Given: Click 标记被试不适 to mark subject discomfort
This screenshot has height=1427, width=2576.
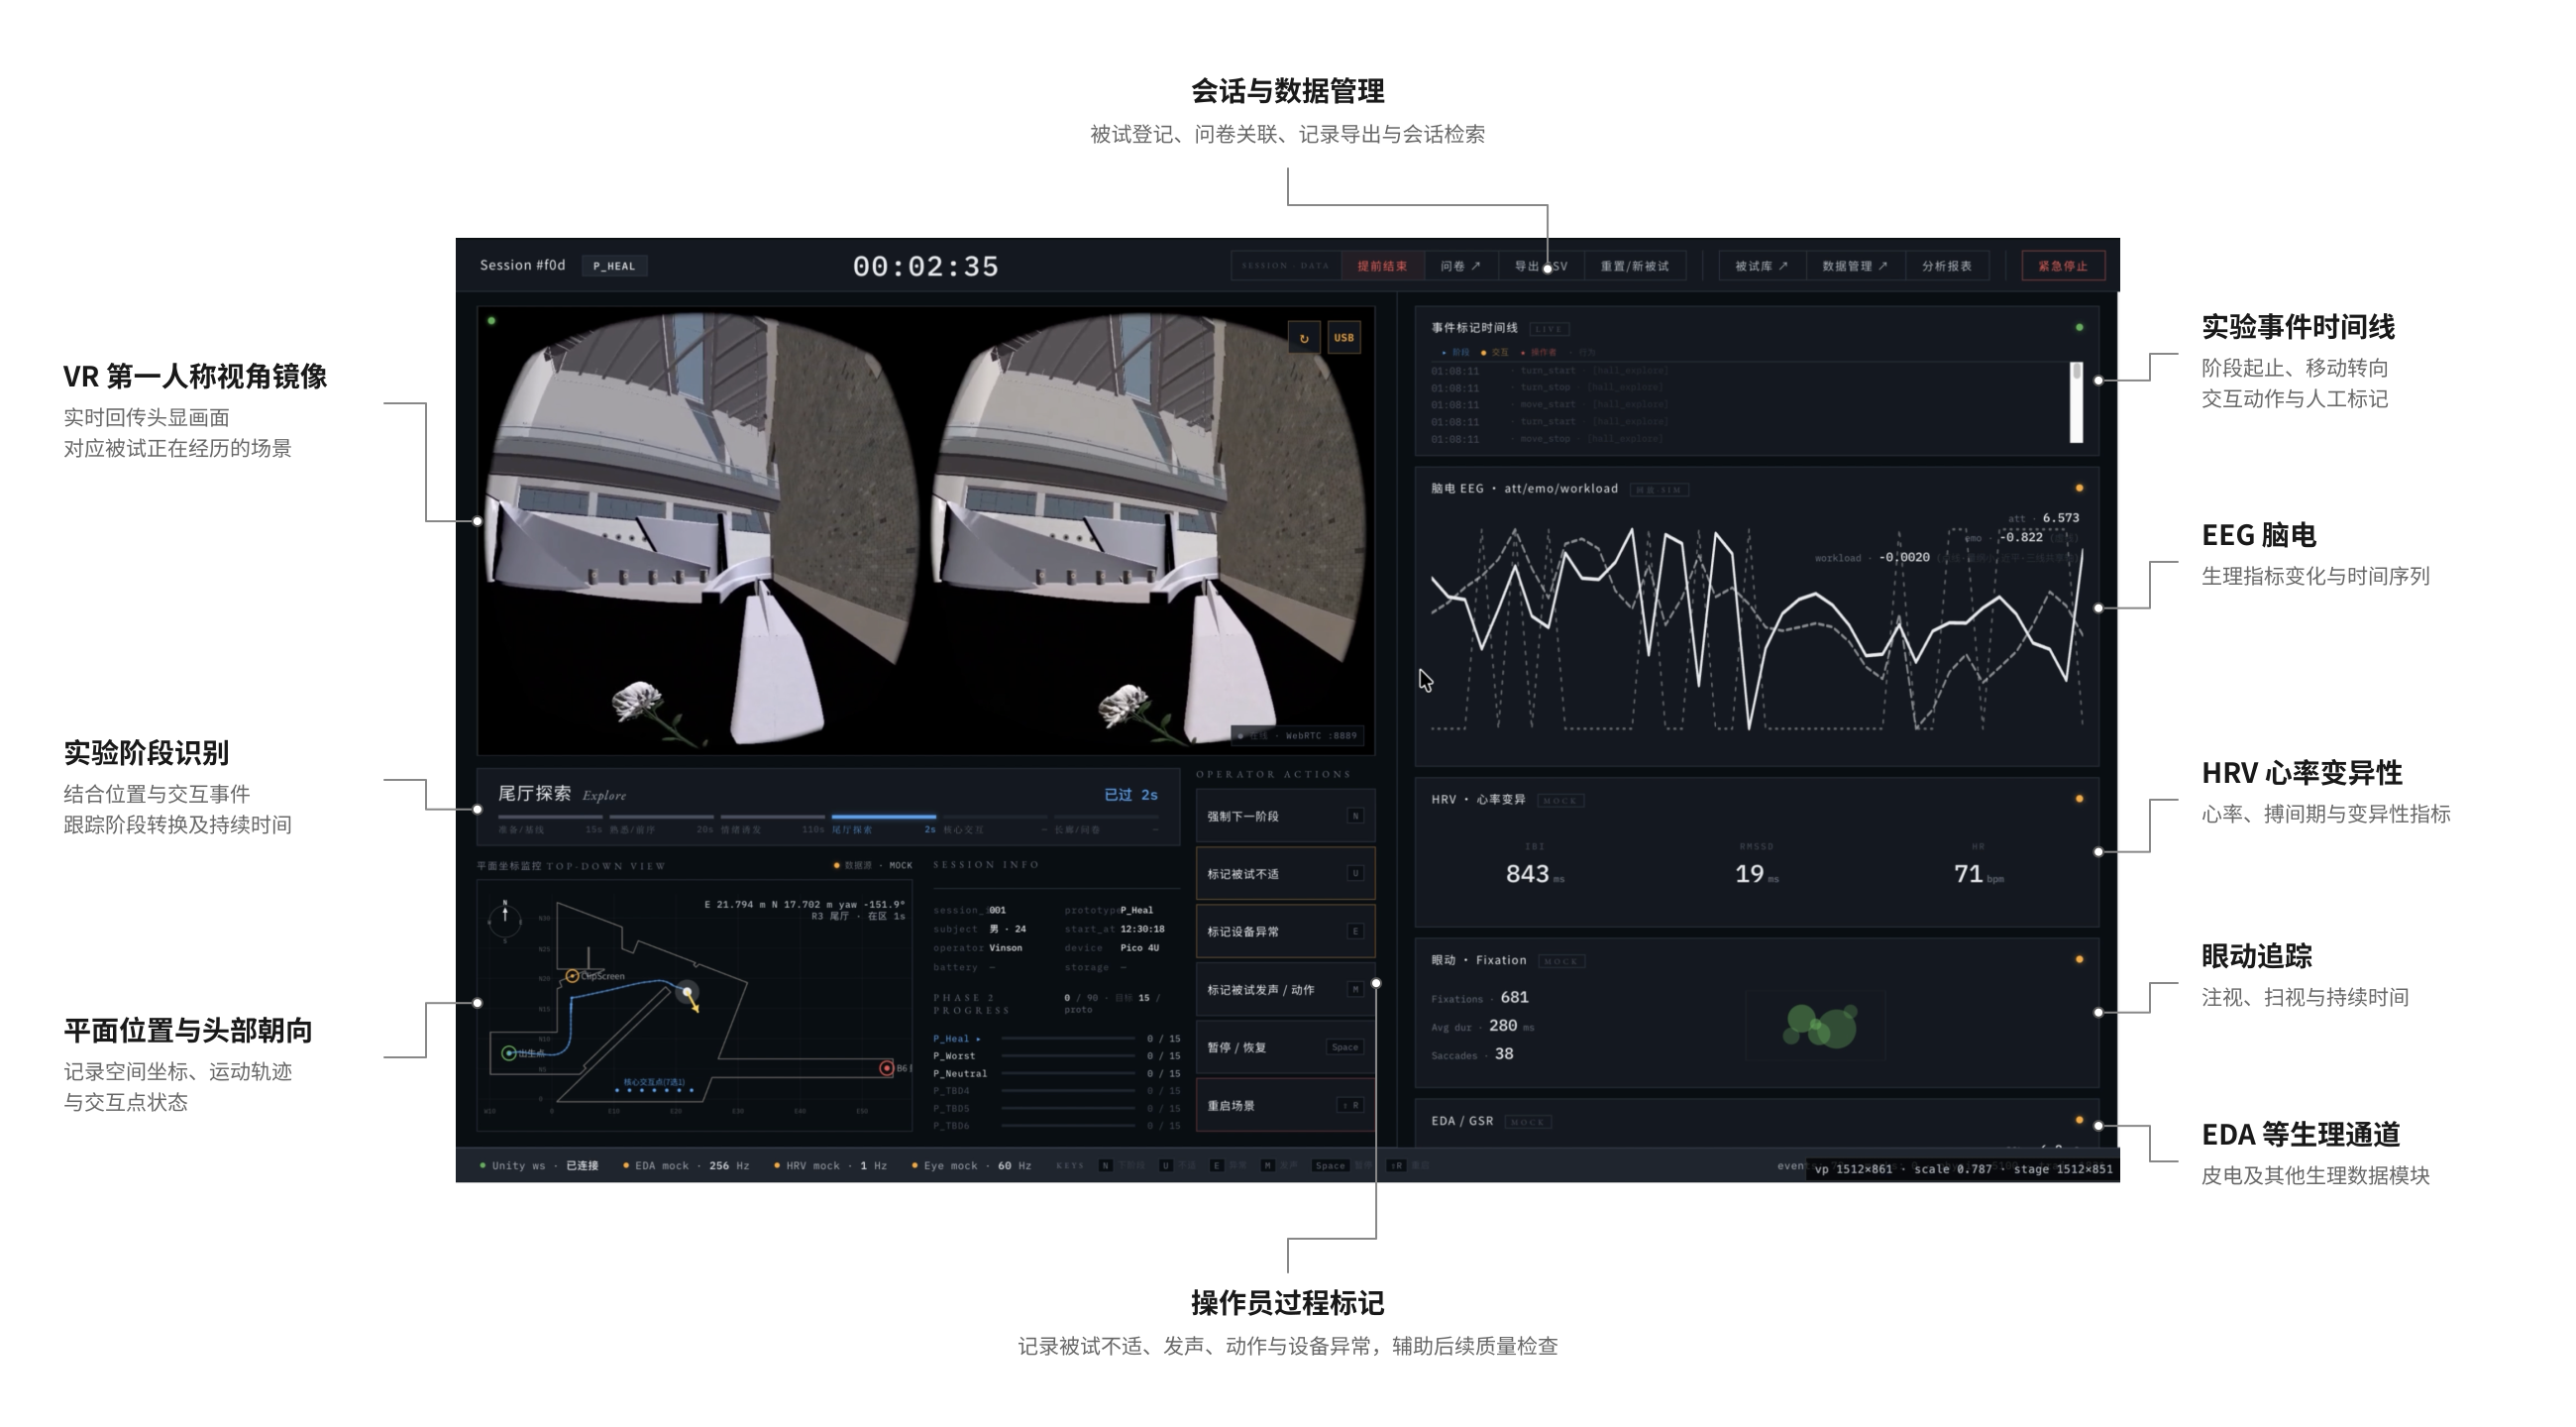Looking at the screenshot, I should (x=1285, y=874).
